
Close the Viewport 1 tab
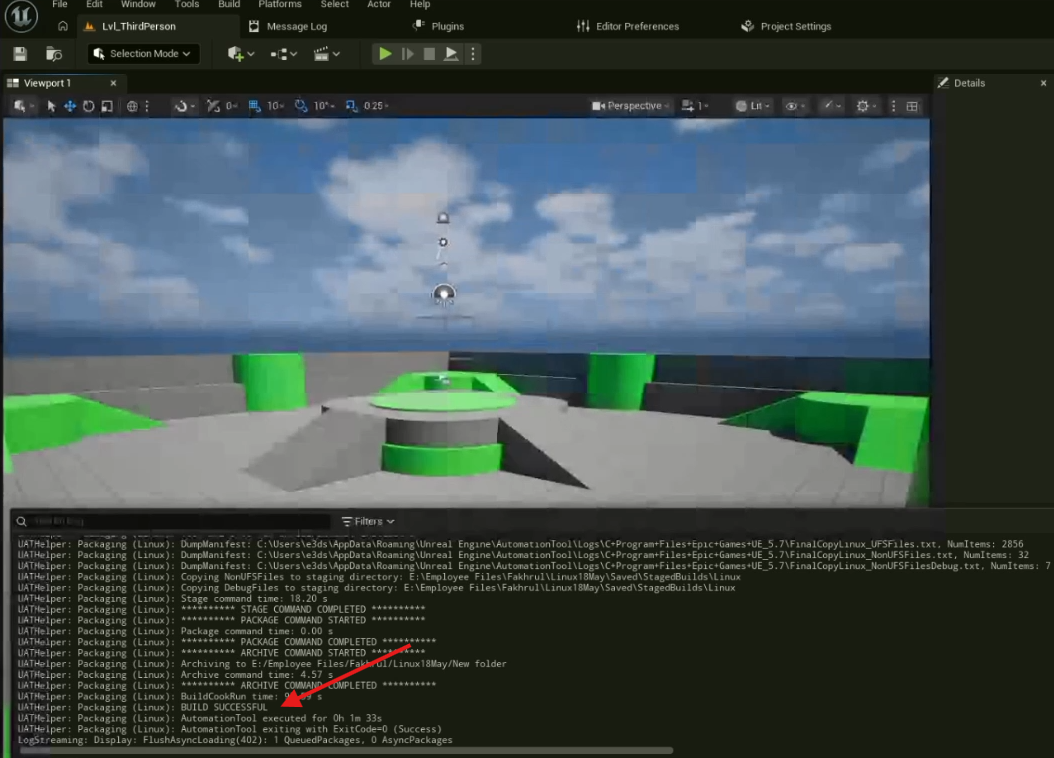(x=113, y=83)
